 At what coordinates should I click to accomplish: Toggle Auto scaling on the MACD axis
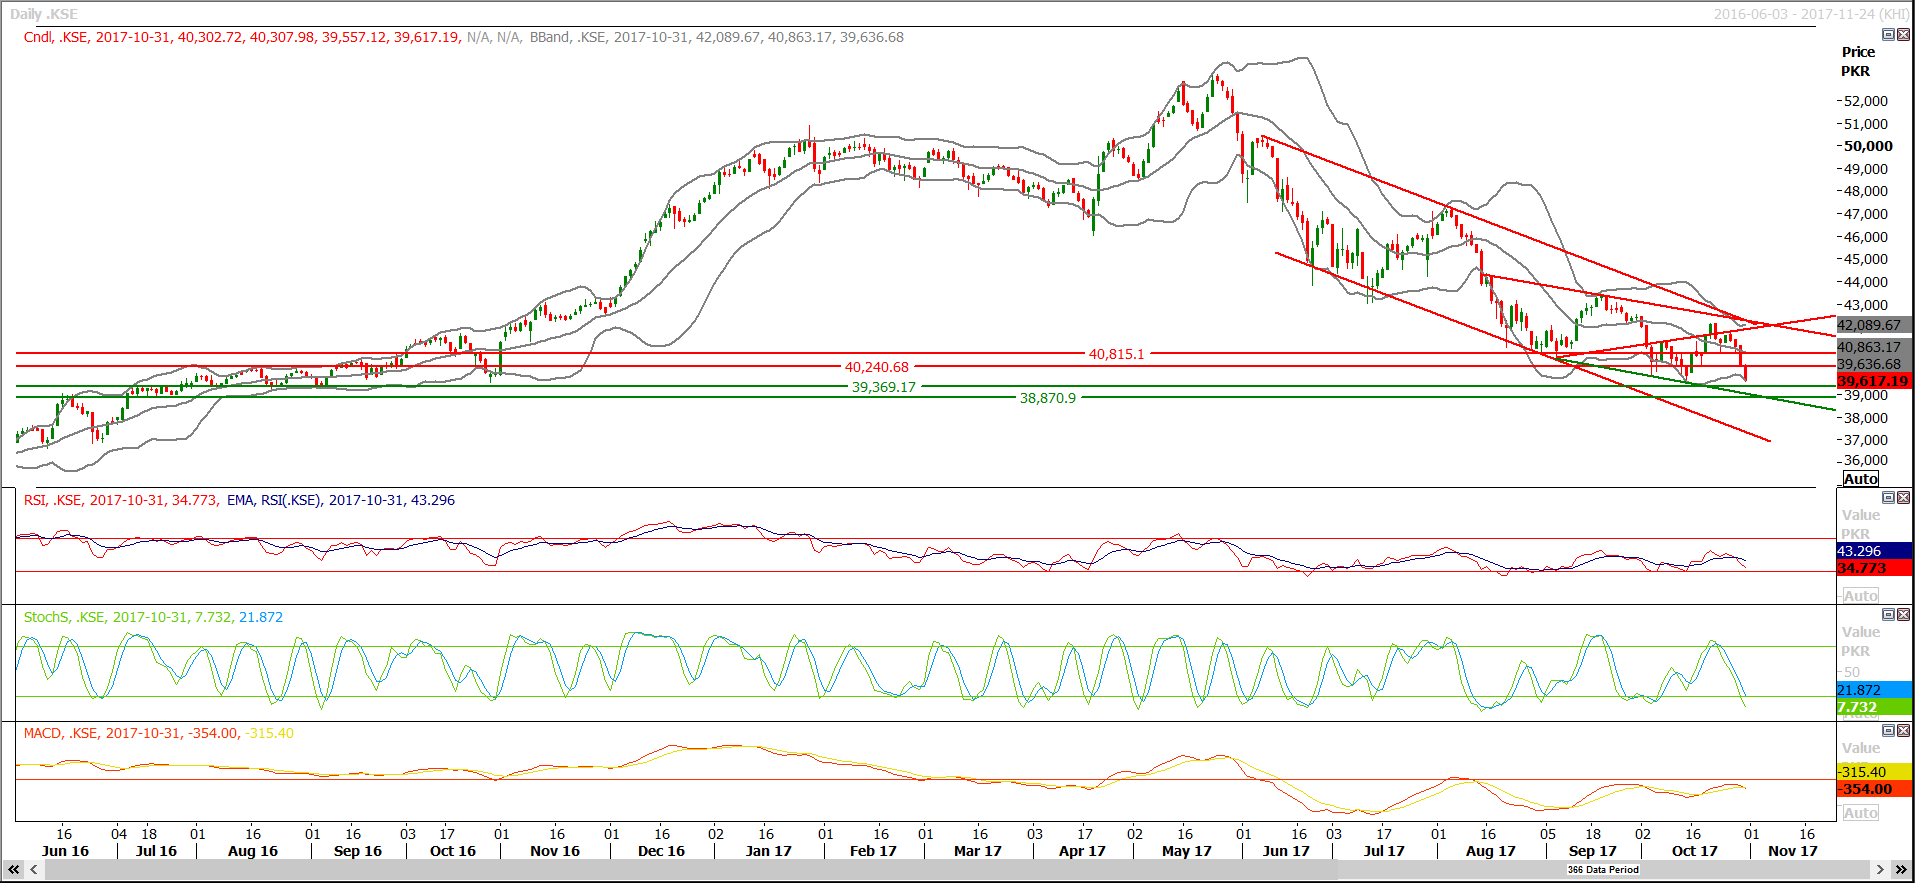tap(1860, 813)
